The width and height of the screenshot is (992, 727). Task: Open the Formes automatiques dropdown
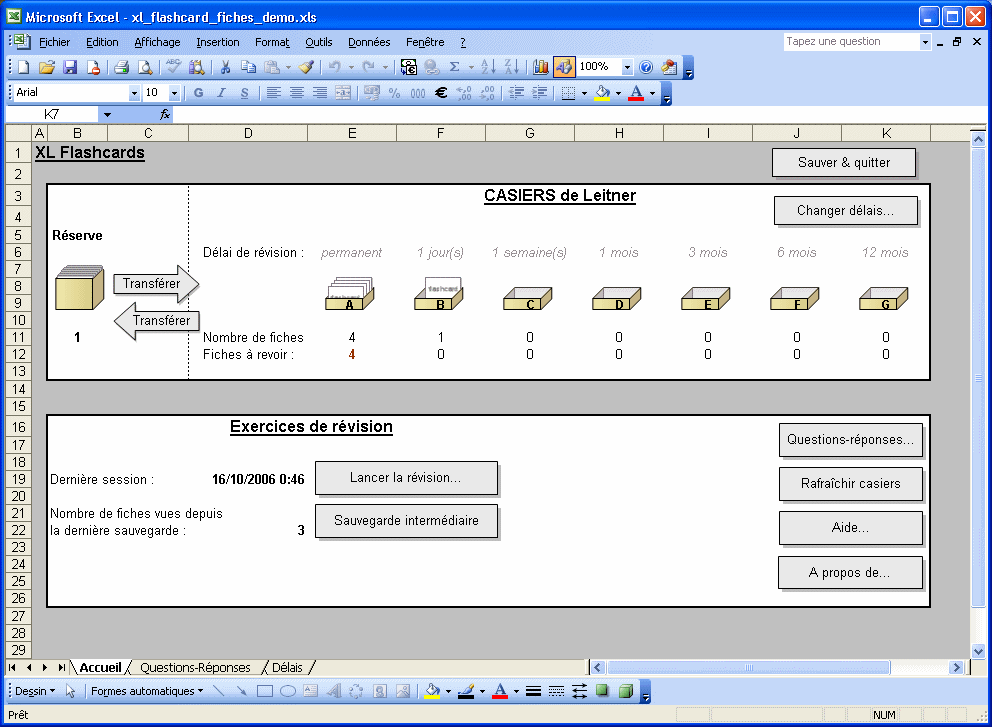click(147, 691)
